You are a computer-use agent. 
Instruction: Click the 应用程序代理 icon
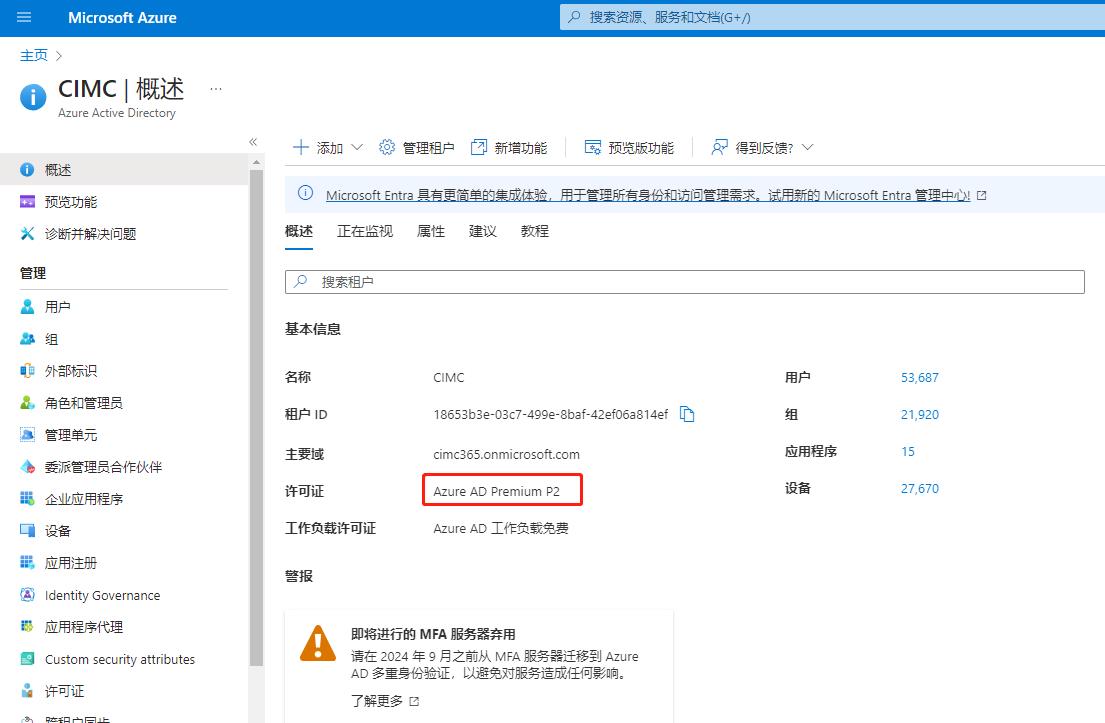tap(27, 626)
